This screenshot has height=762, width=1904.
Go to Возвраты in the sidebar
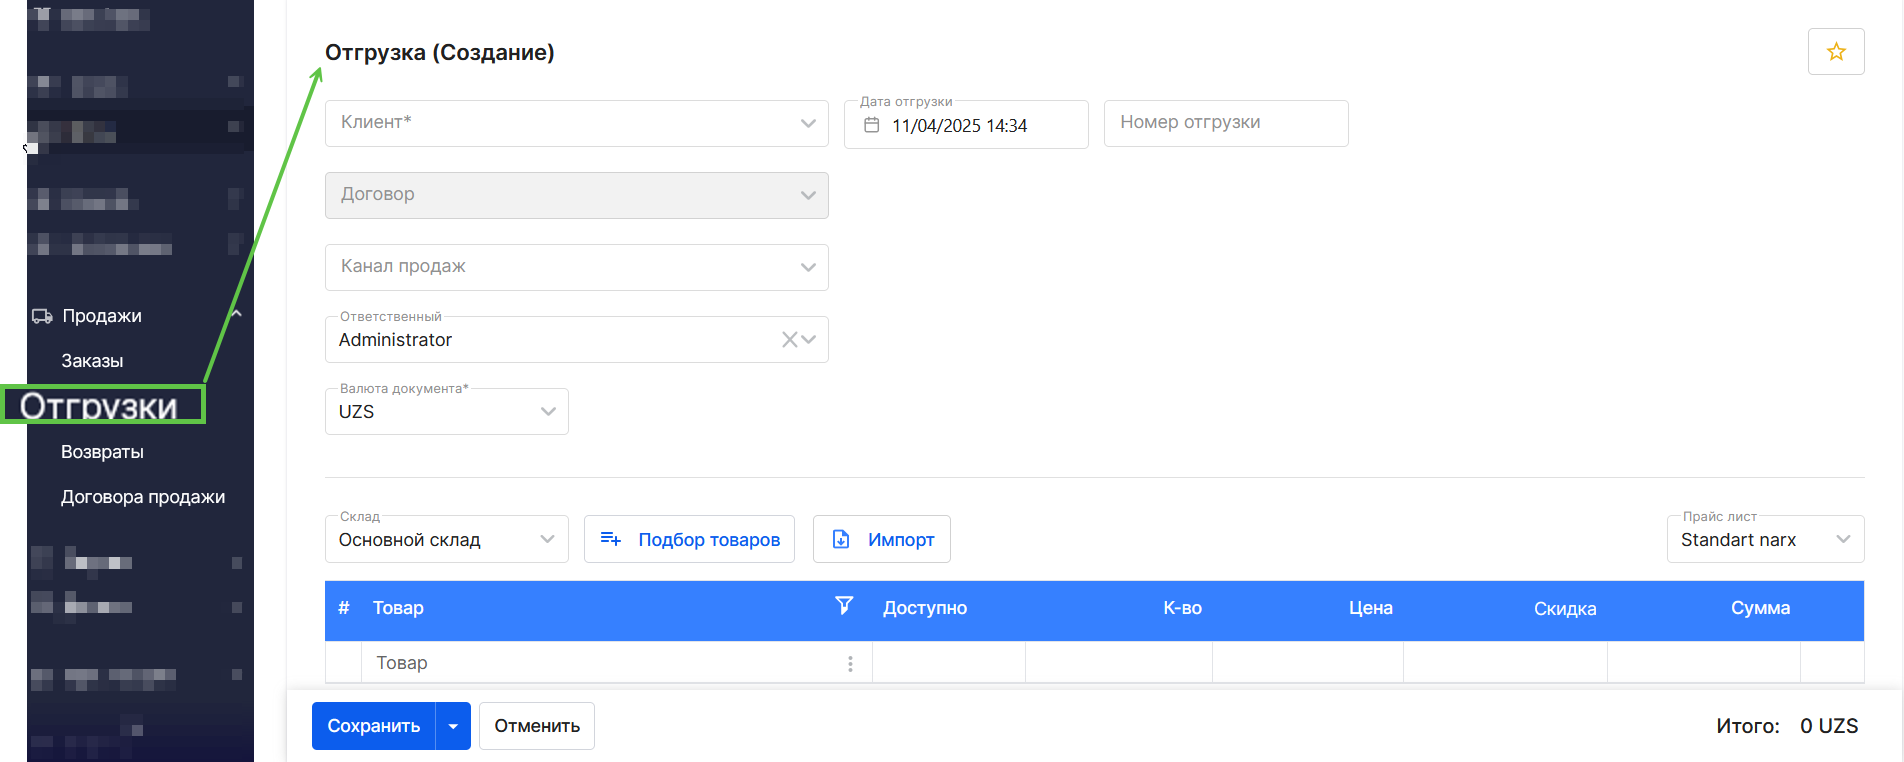(102, 452)
